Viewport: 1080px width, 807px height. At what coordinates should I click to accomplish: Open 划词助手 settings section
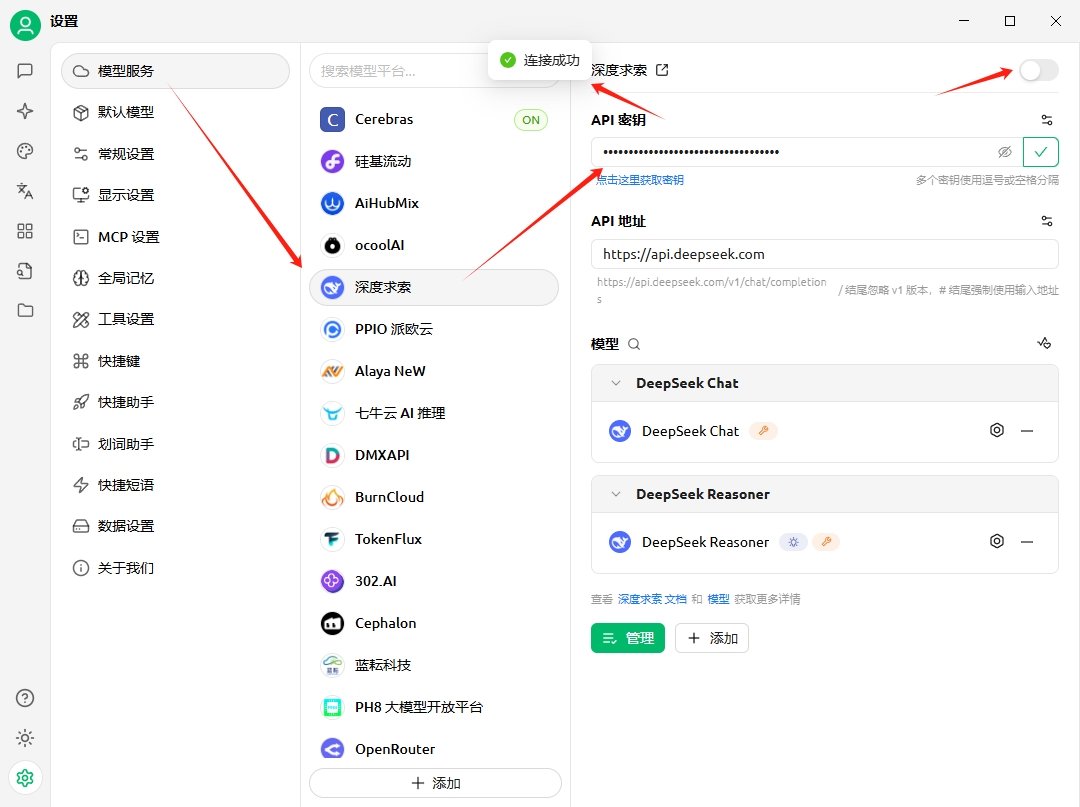pos(176,444)
